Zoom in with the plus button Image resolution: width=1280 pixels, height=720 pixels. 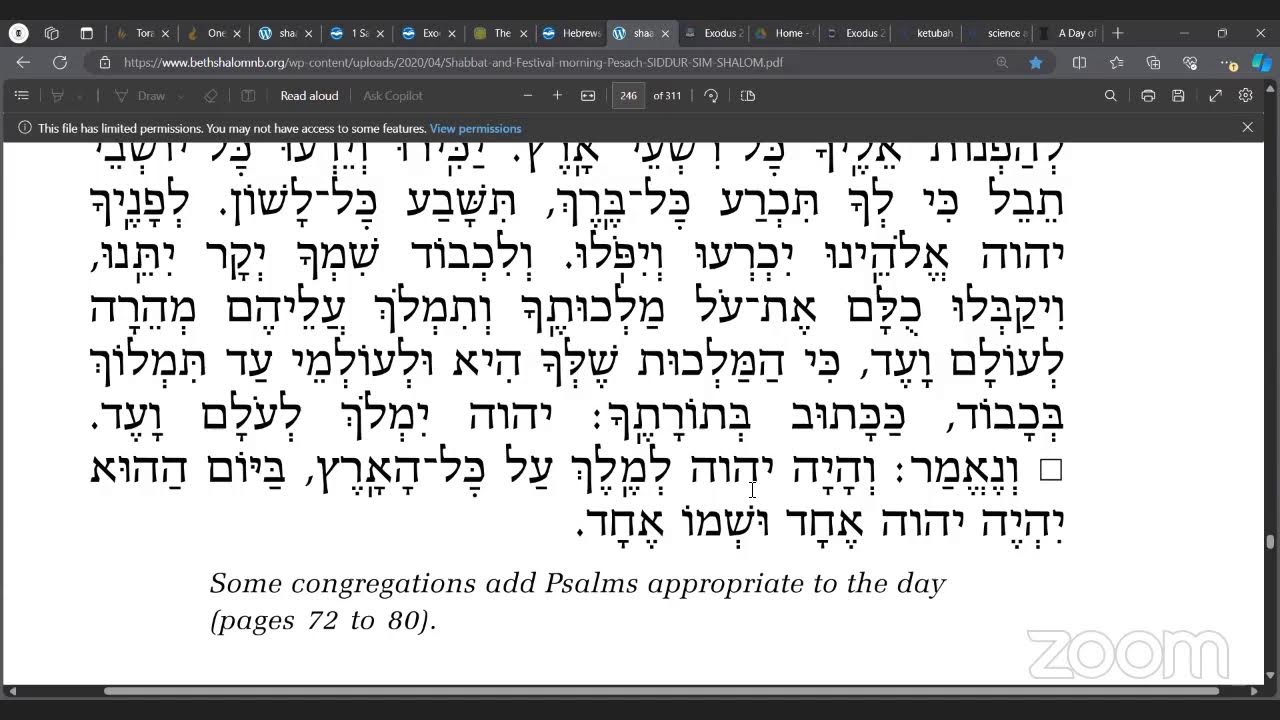[x=557, y=96]
